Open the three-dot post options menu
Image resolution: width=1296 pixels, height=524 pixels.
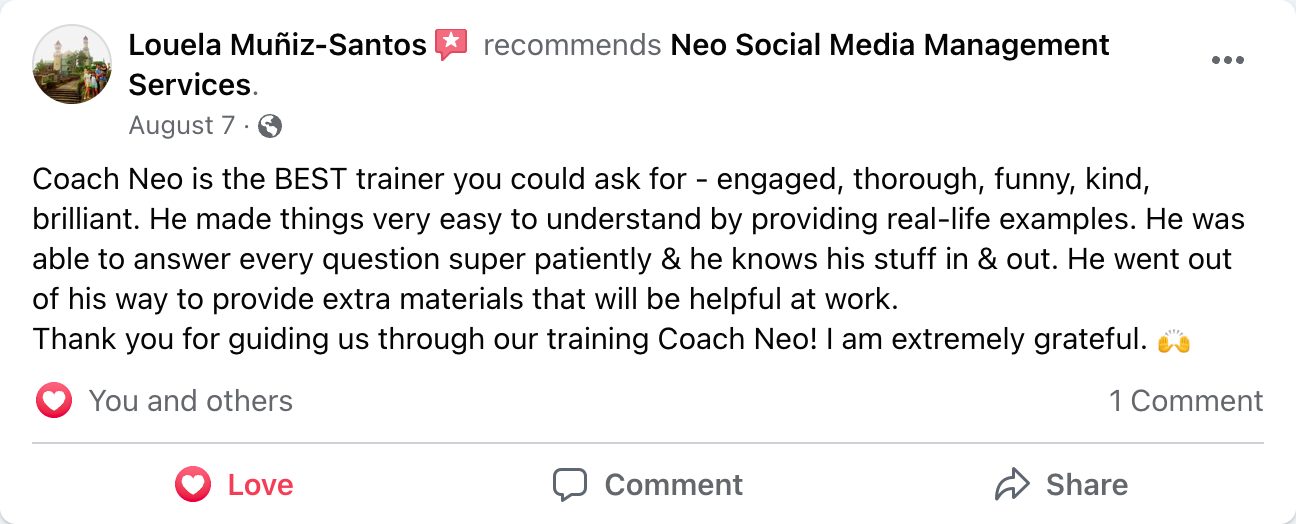[x=1227, y=60]
